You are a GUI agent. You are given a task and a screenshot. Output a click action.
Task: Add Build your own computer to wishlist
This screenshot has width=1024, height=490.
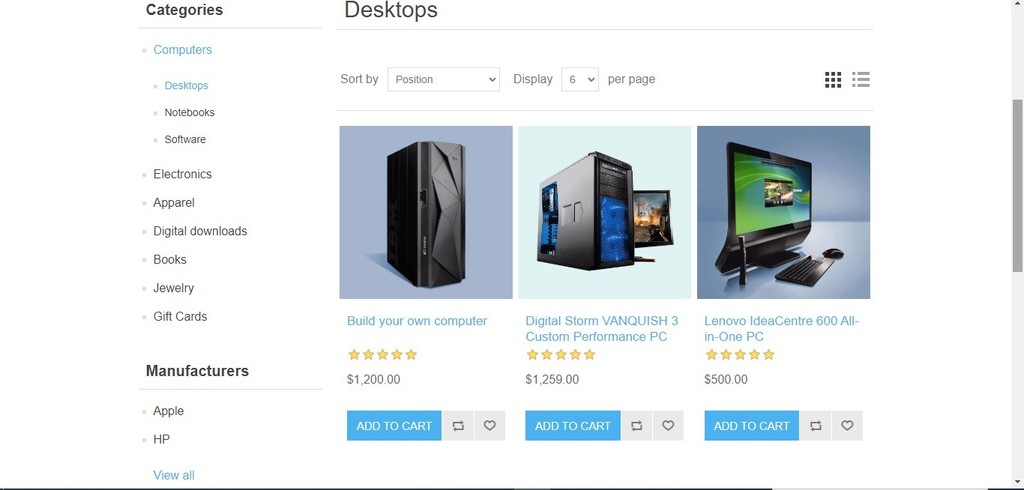490,425
